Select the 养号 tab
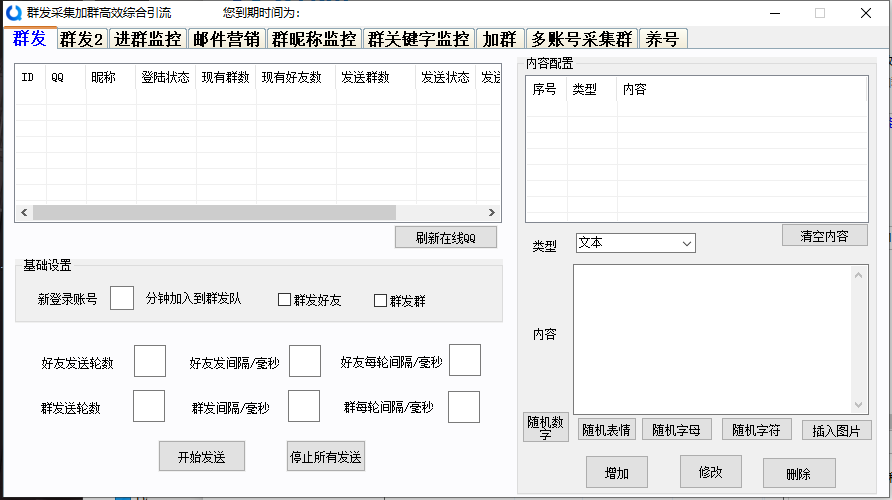 tap(662, 39)
